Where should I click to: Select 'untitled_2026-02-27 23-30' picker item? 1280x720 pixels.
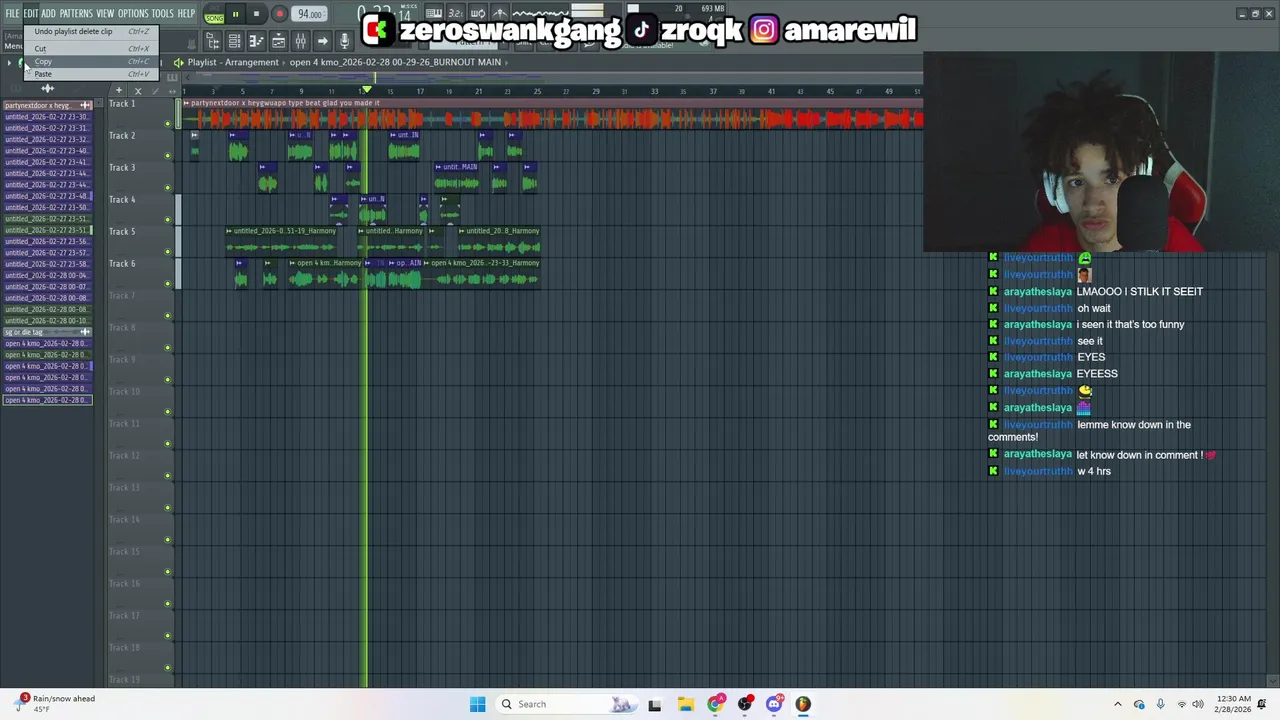coord(48,117)
